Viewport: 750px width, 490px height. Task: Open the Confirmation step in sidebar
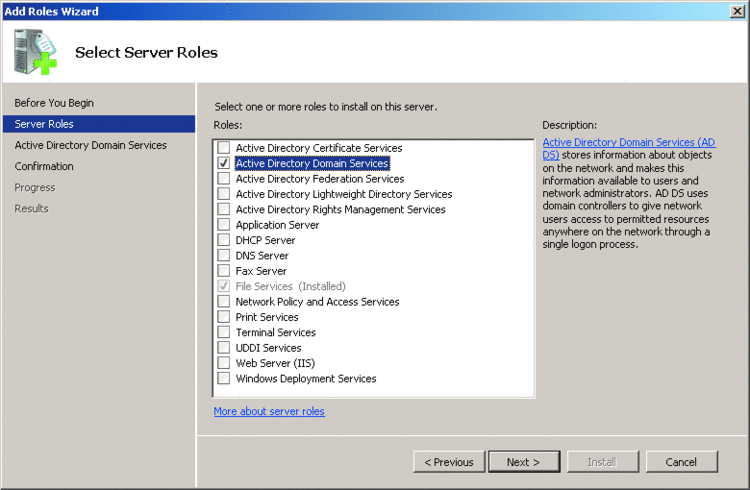click(x=44, y=166)
